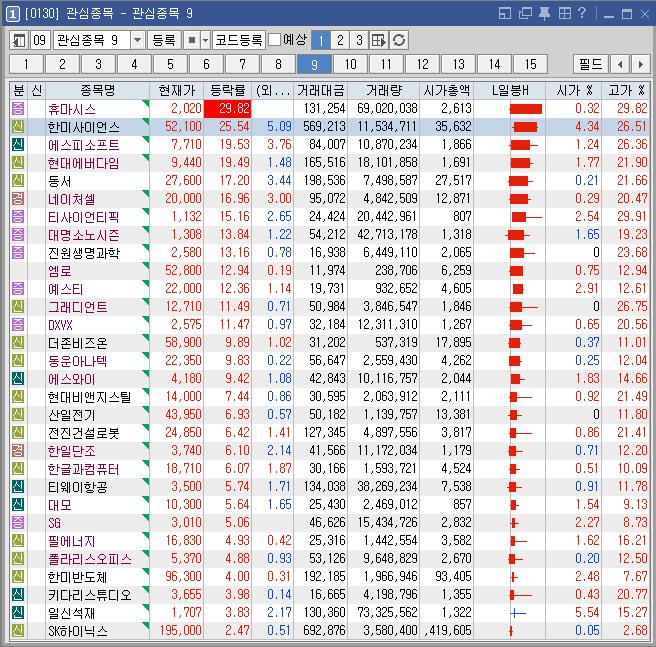The width and height of the screenshot is (656, 647).
Task: Select stock name 폴라리스오피스
Action: [90, 559]
